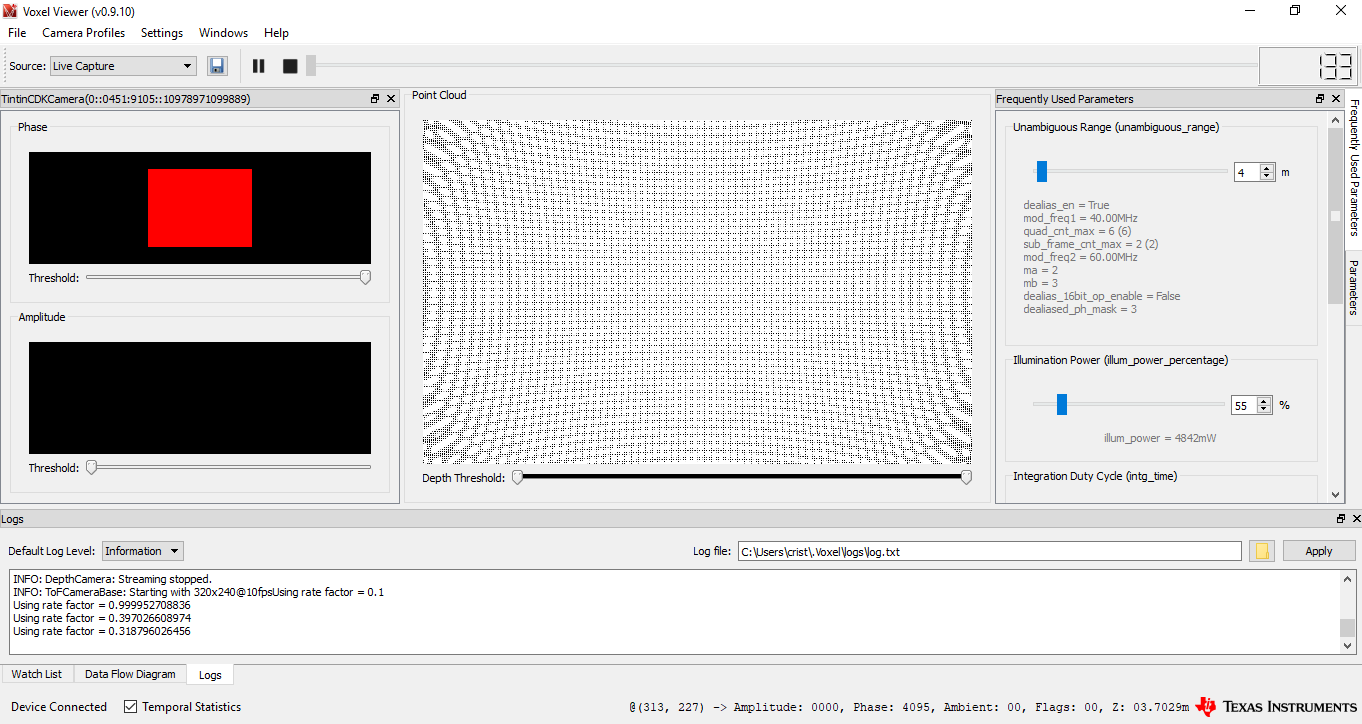
Task: Click the illumination power value field
Action: [1244, 405]
